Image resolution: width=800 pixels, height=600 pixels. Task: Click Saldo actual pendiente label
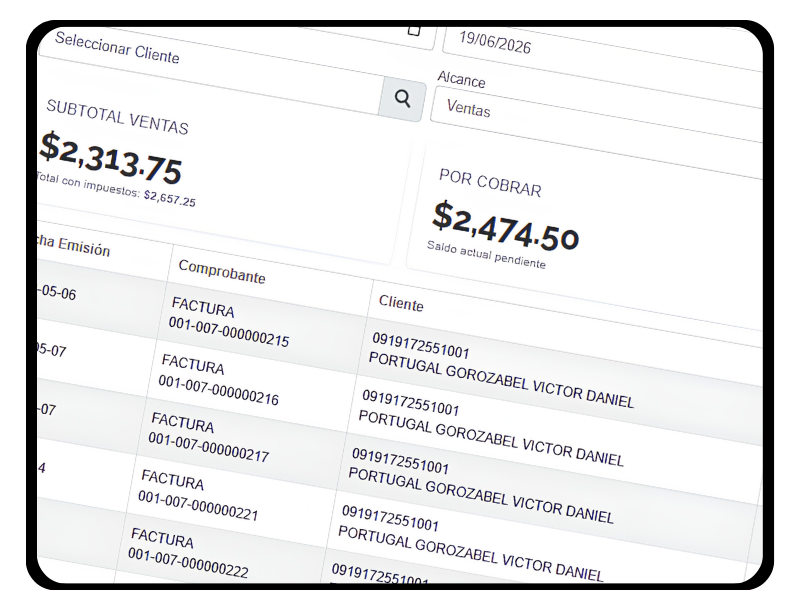pyautogui.click(x=486, y=254)
